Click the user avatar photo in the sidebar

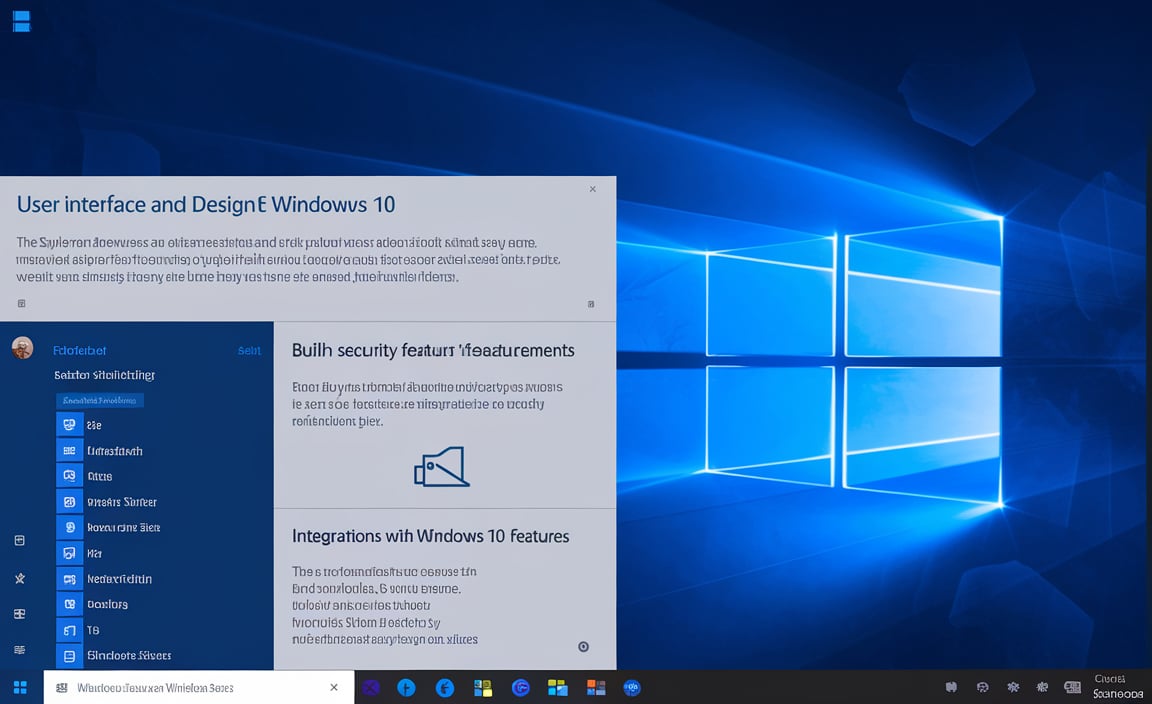point(22,348)
